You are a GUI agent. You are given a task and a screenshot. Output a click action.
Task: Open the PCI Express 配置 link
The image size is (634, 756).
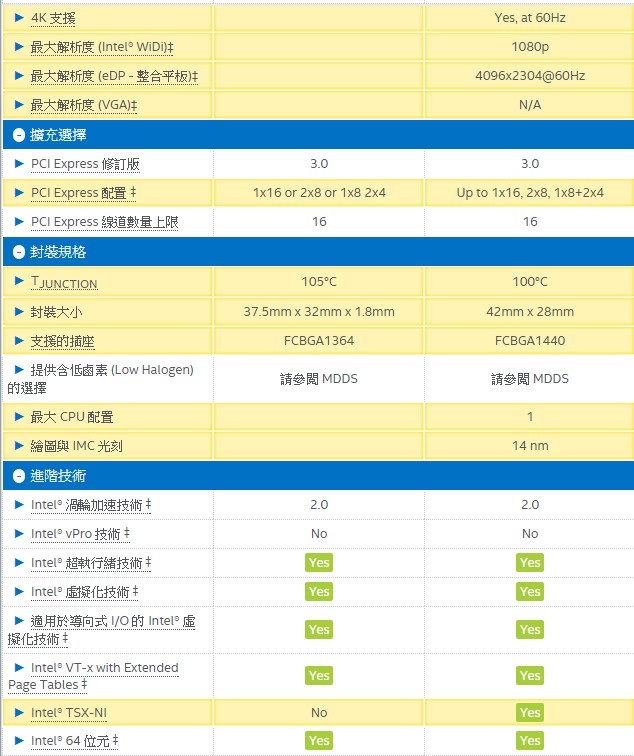click(83, 193)
